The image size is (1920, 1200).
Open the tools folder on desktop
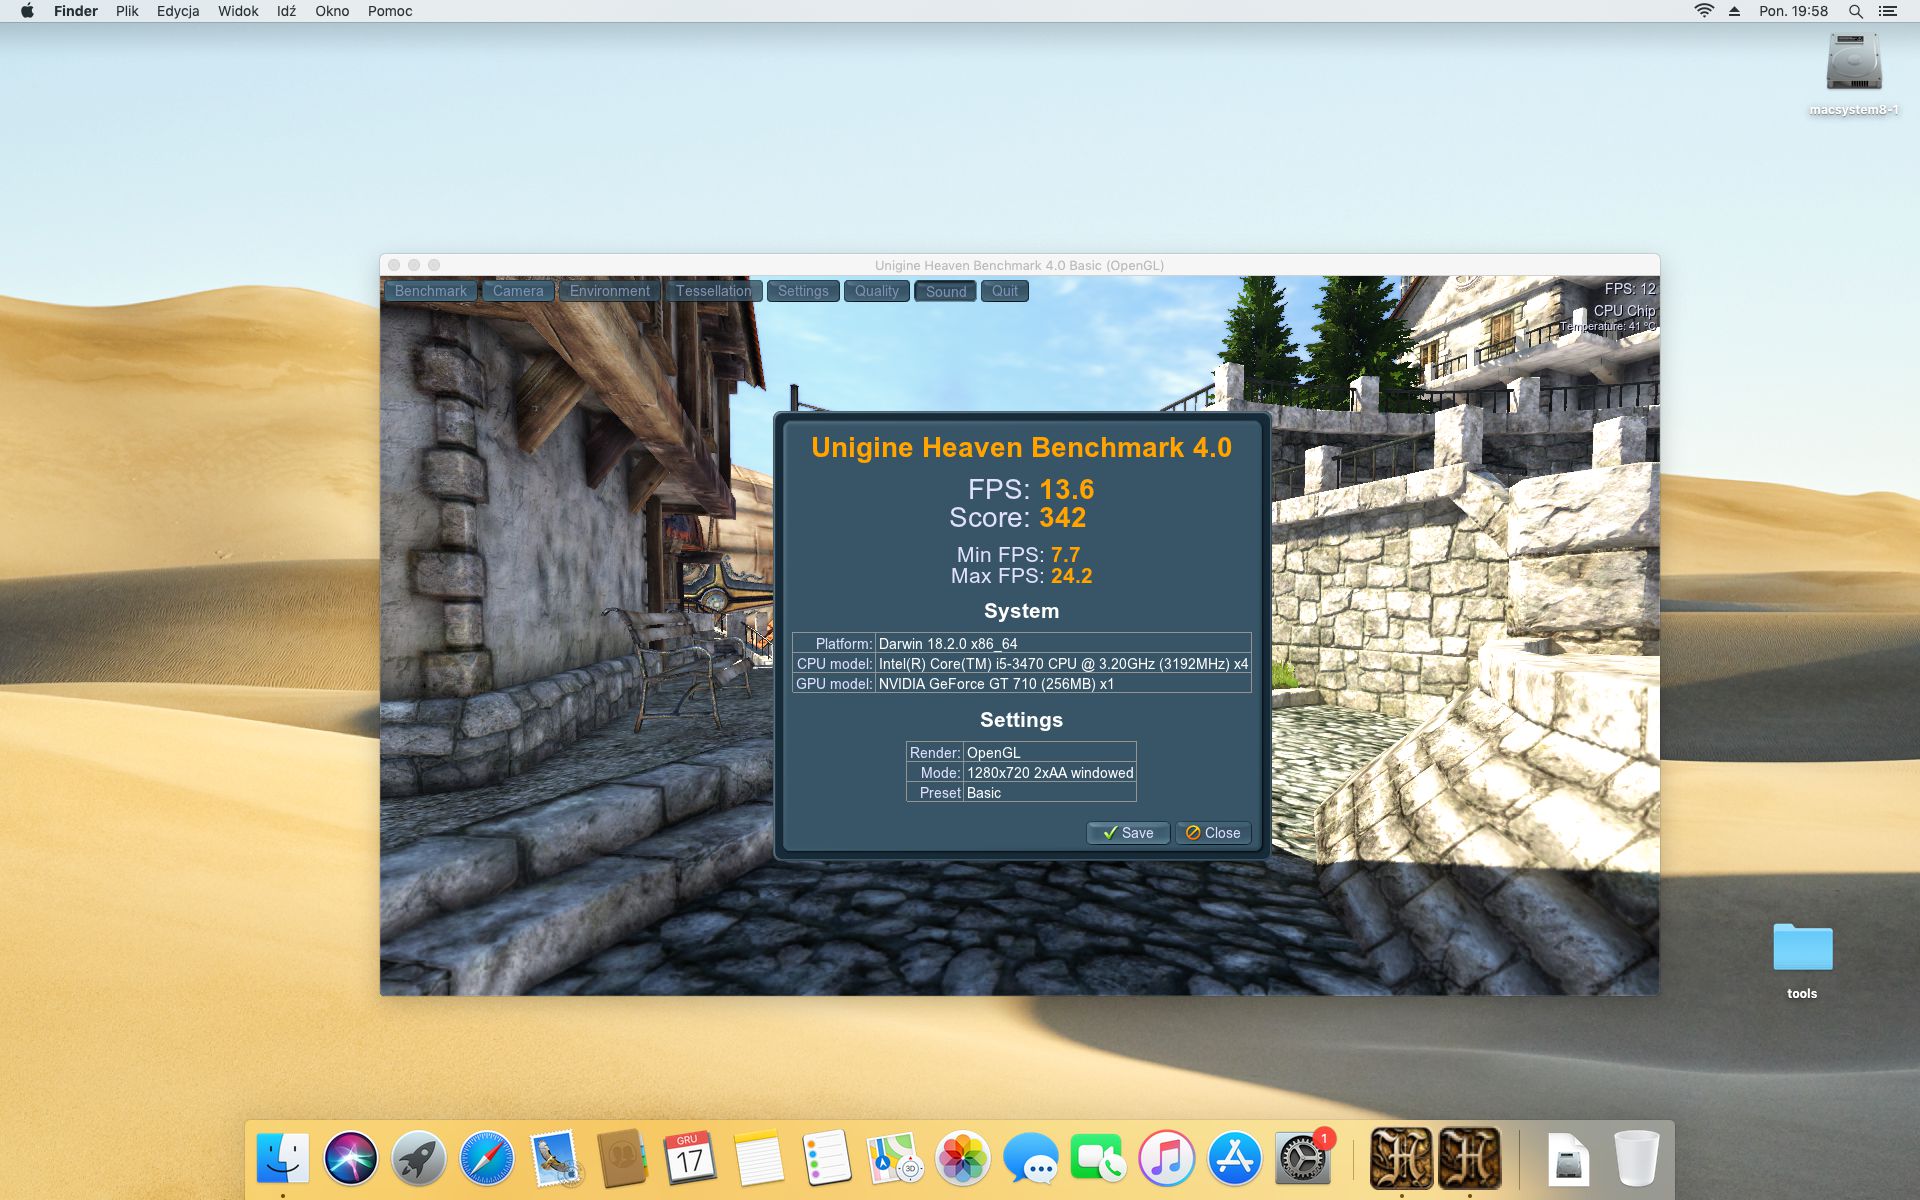coord(1802,950)
